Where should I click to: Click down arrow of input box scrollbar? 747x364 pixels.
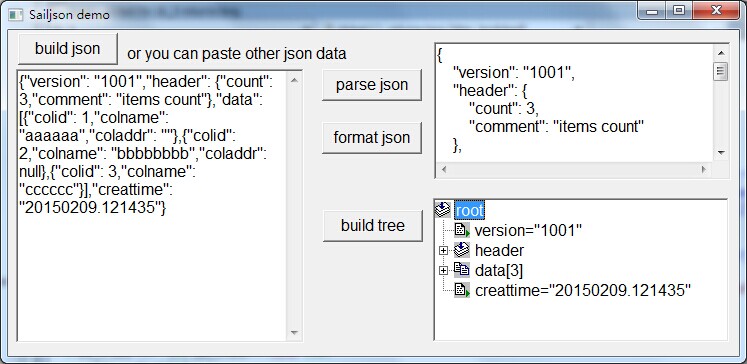(294, 333)
